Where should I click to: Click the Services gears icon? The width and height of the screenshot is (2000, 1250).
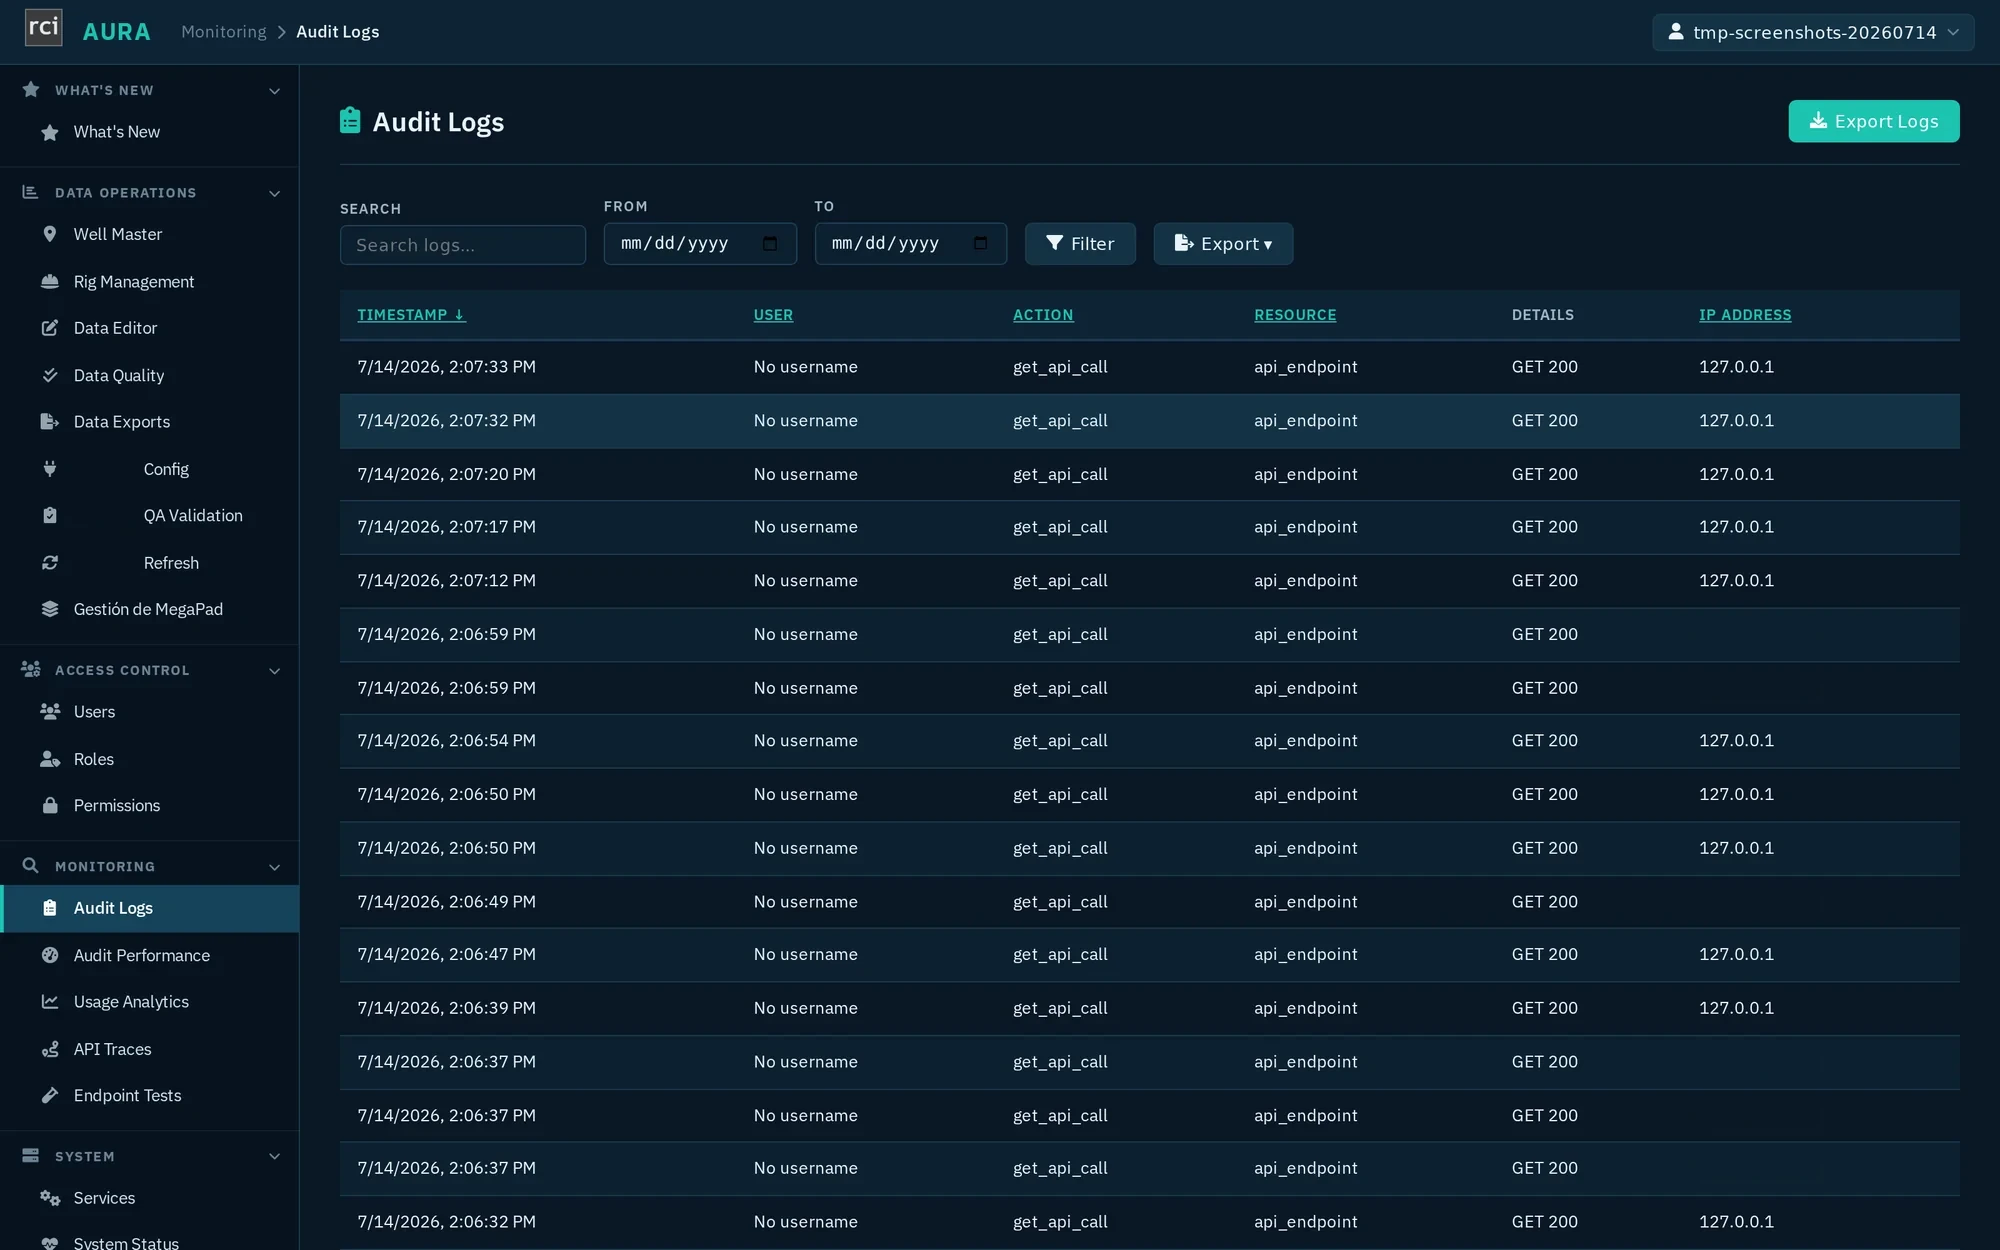50,1198
